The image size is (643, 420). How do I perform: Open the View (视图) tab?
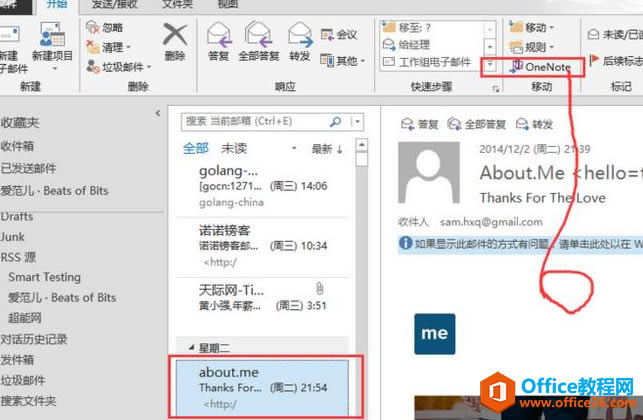coord(228,4)
